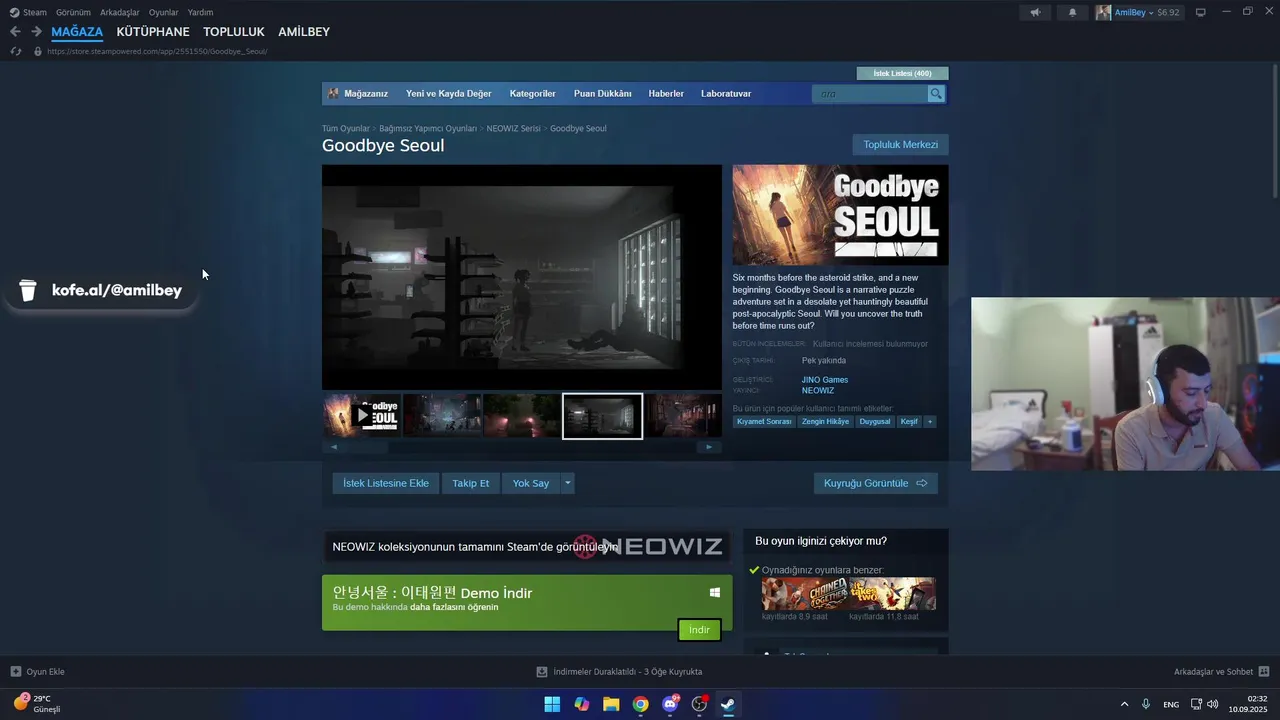Image resolution: width=1280 pixels, height=720 pixels.
Task: Click the İstek Listesi (400) button
Action: click(902, 73)
